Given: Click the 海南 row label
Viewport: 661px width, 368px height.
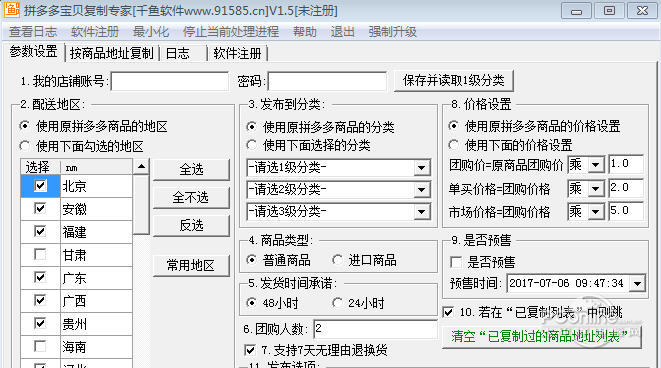Looking at the screenshot, I should (75, 347).
